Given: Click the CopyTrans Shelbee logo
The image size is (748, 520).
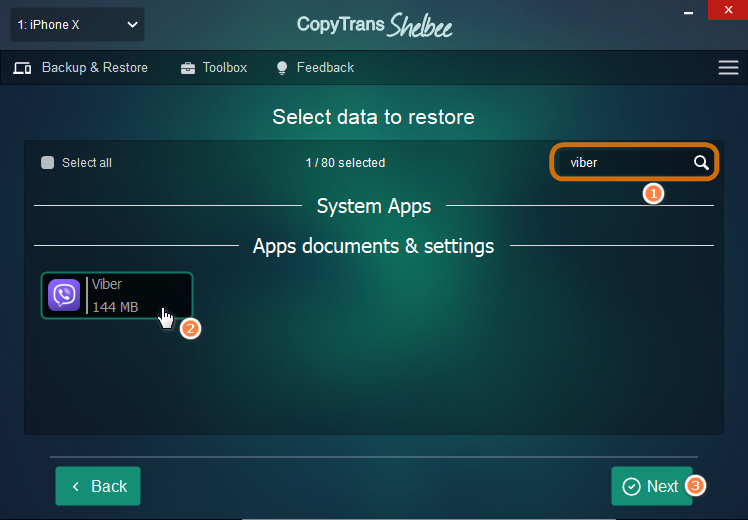Looking at the screenshot, I should click(x=374, y=25).
